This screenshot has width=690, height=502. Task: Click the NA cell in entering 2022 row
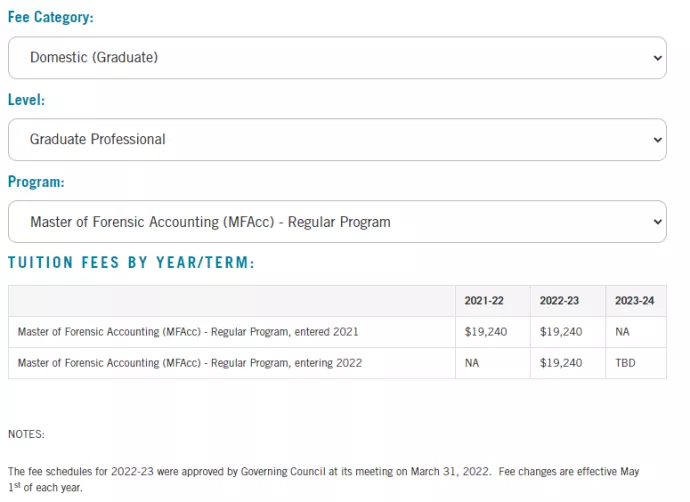(472, 363)
